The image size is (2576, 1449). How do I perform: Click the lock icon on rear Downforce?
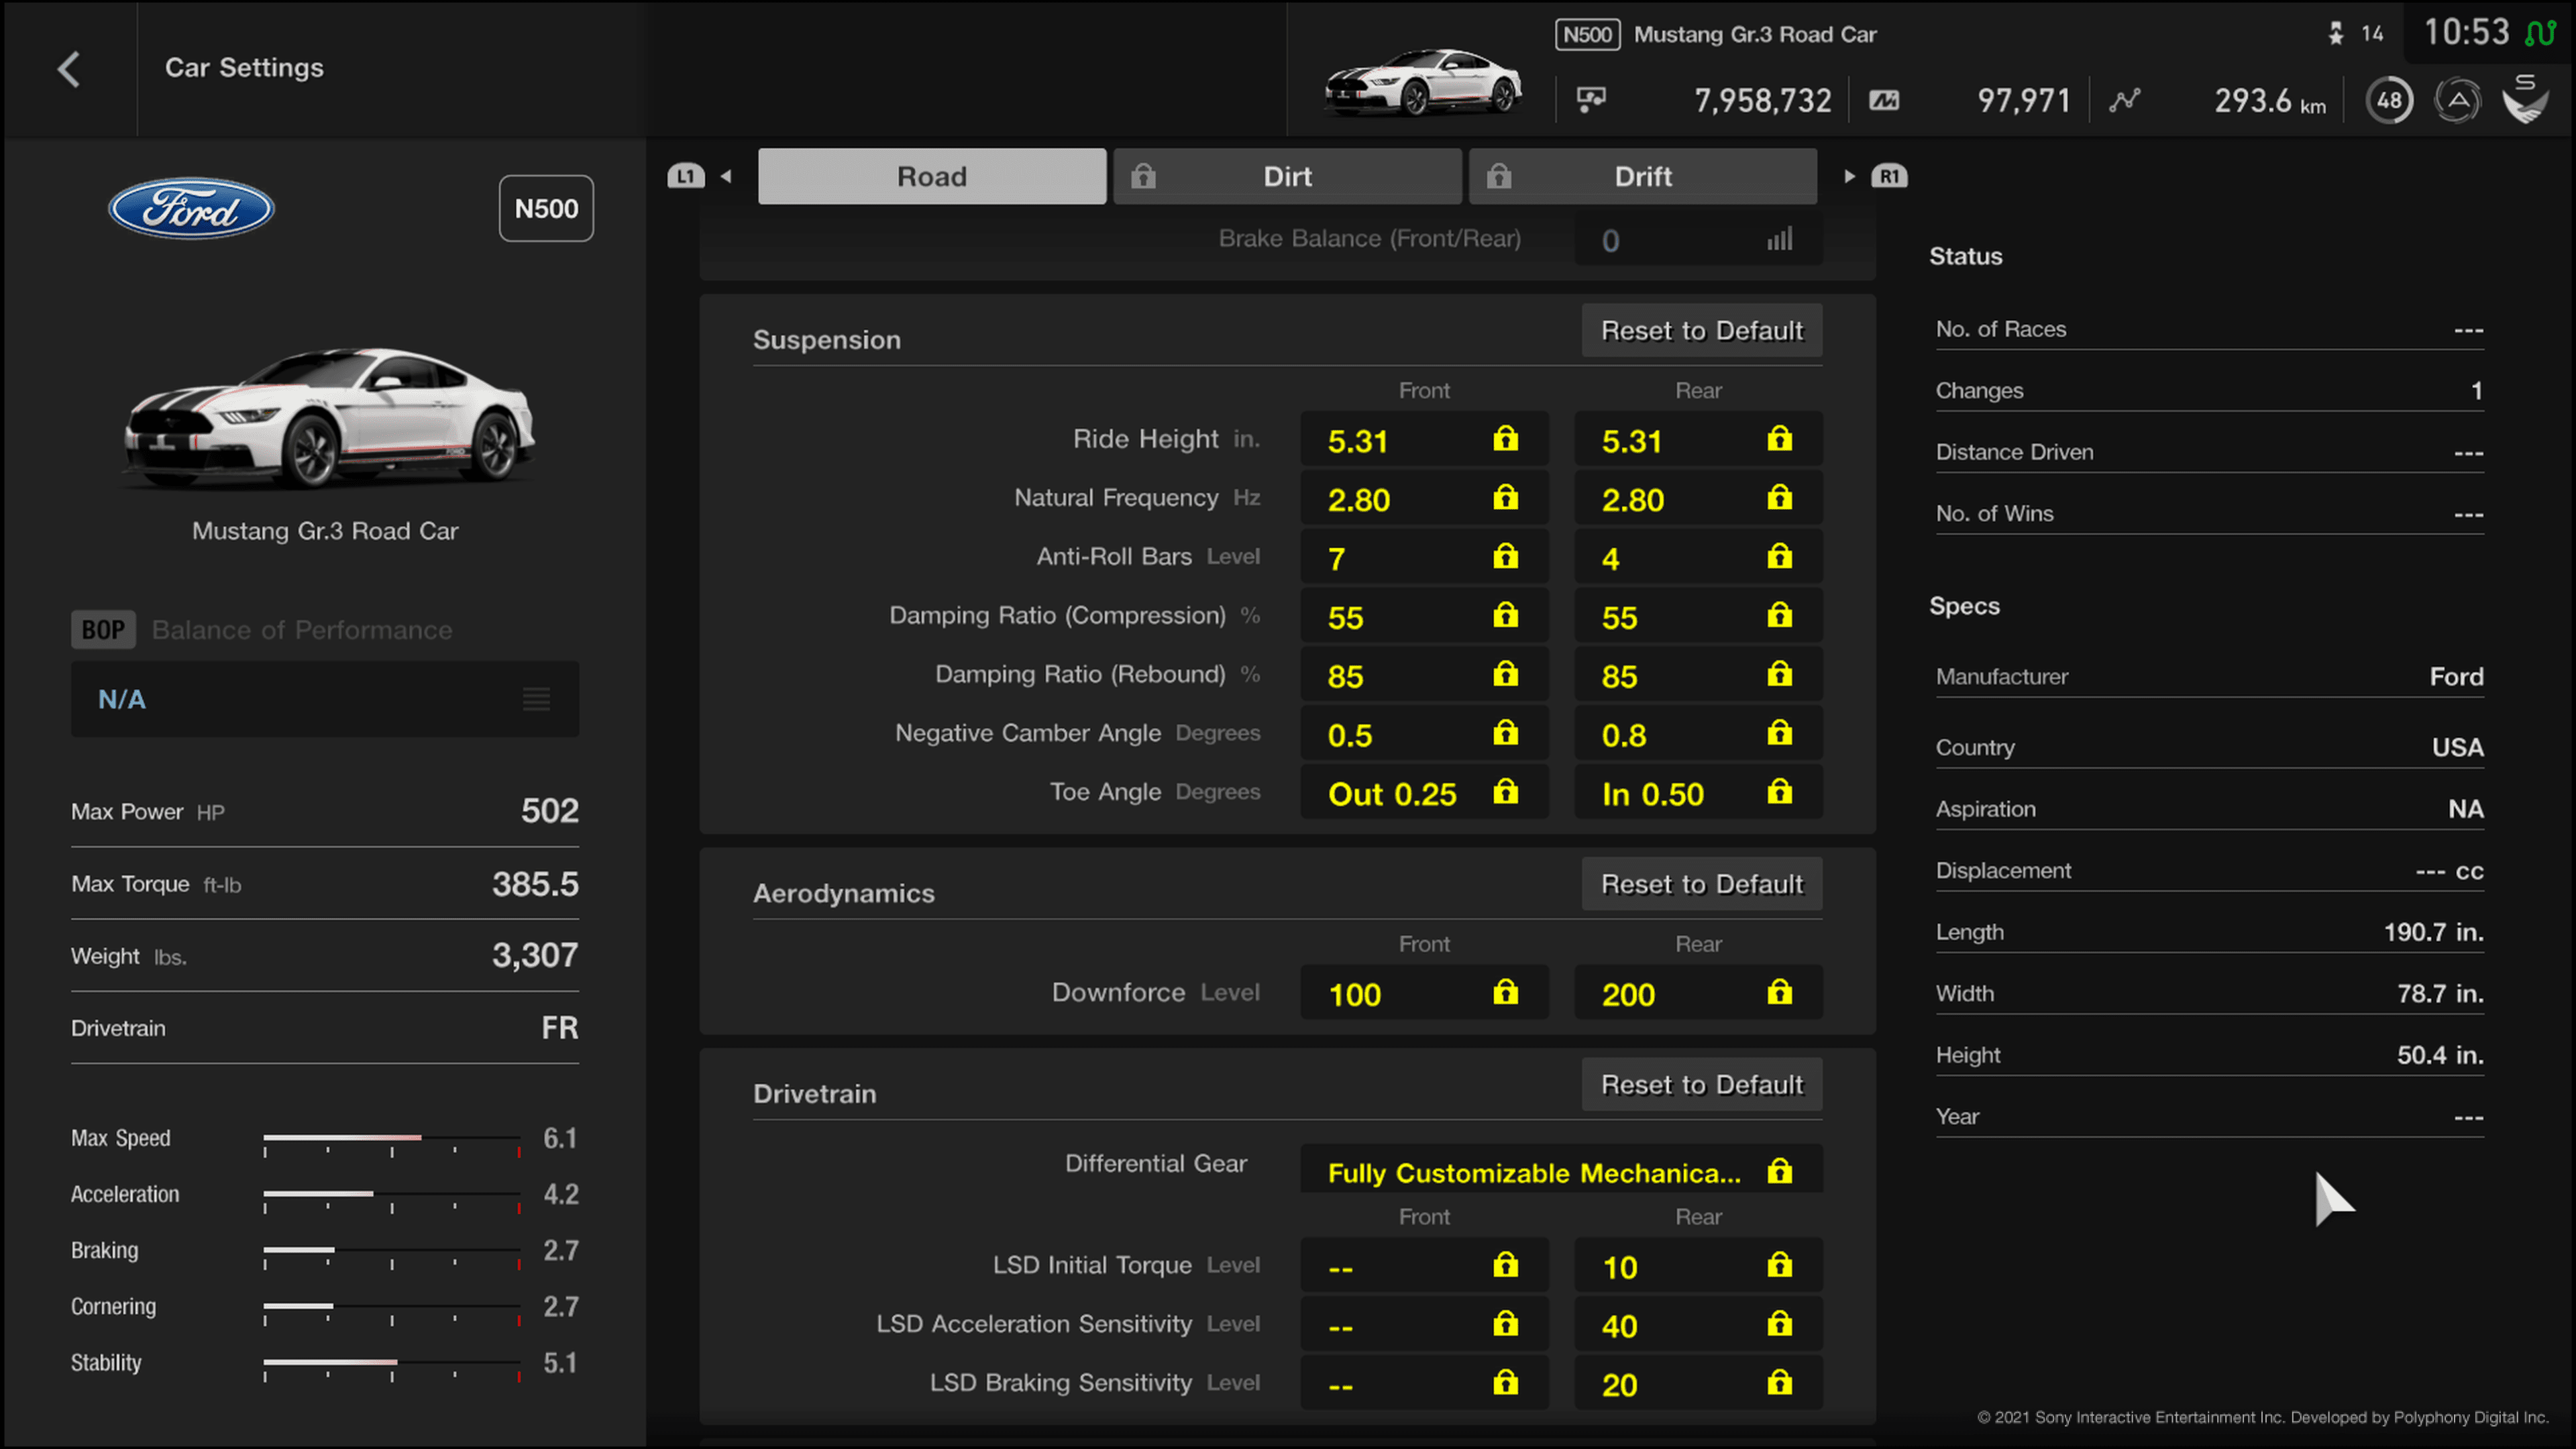pyautogui.click(x=1779, y=992)
